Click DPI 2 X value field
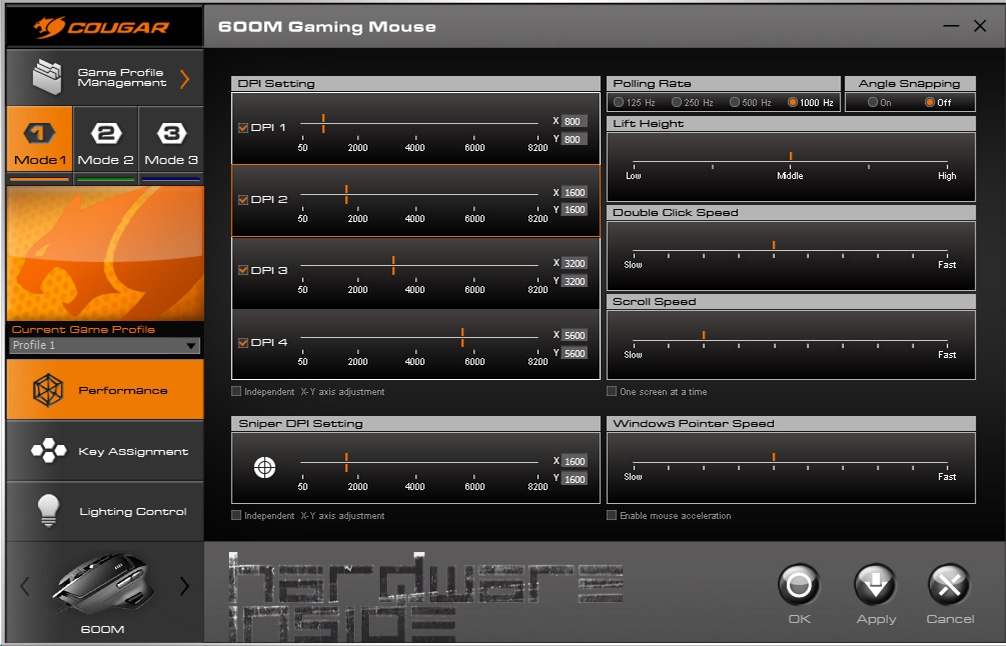The height and width of the screenshot is (646, 1006). [x=574, y=192]
